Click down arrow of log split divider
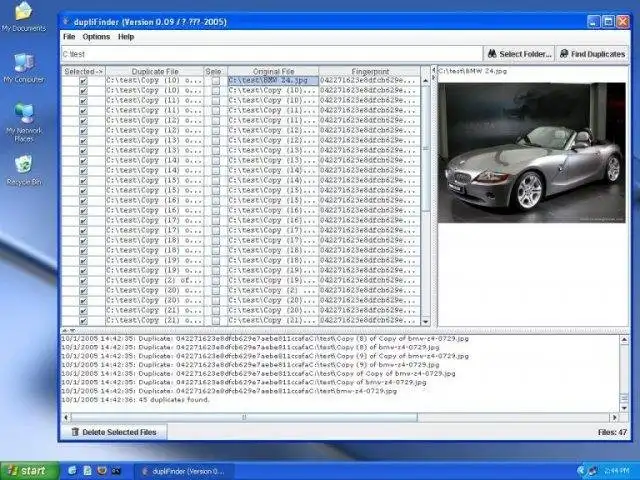Image resolution: width=640 pixels, height=480 pixels. pos(72,330)
